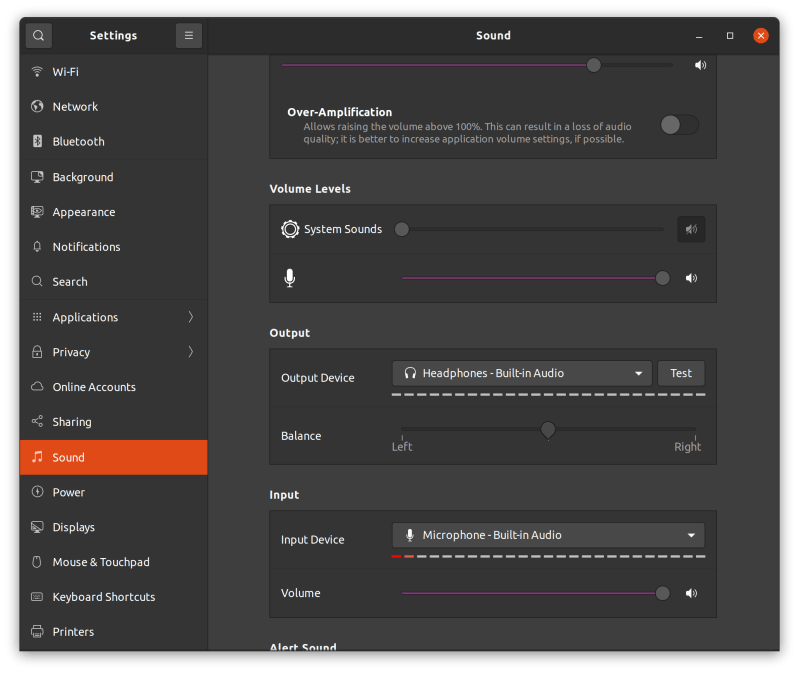799x673 pixels.
Task: Click the Displays icon in the sidebar
Action: tap(37, 527)
